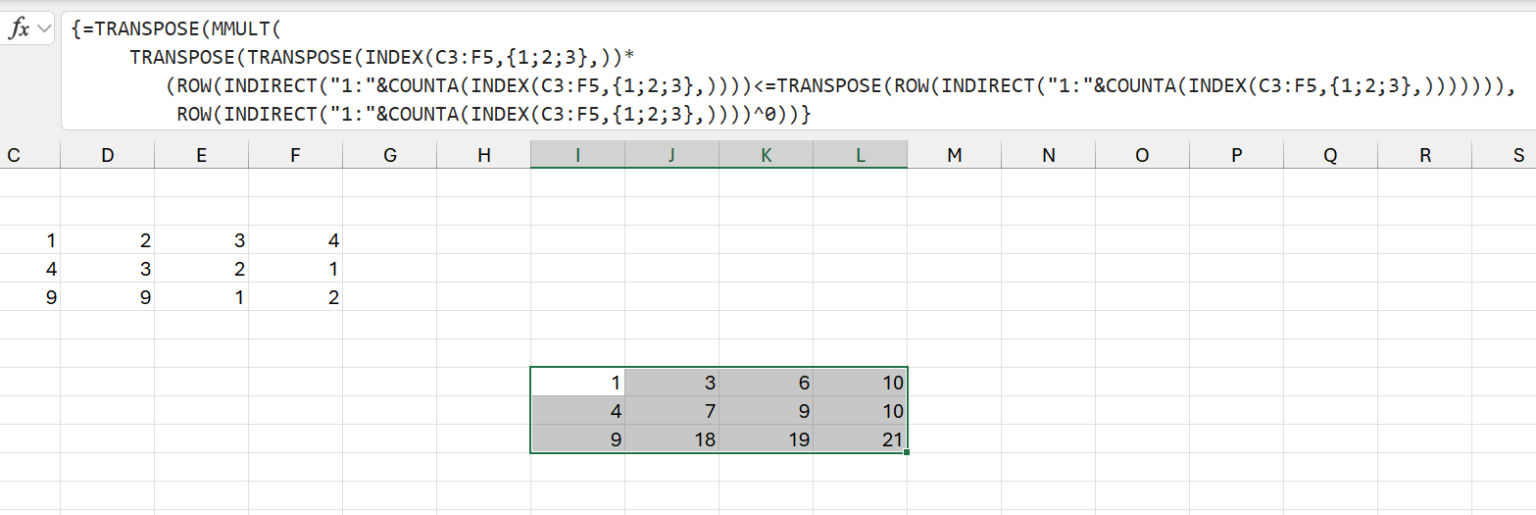Select column F header

(295, 155)
